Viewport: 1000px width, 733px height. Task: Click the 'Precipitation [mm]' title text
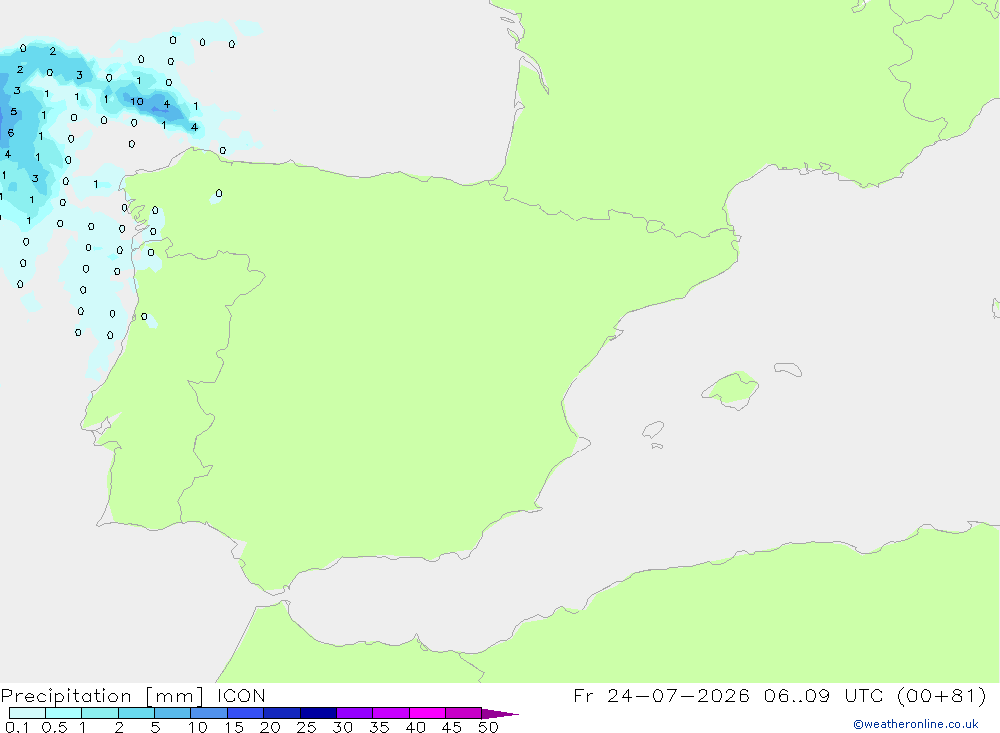pyautogui.click(x=102, y=696)
